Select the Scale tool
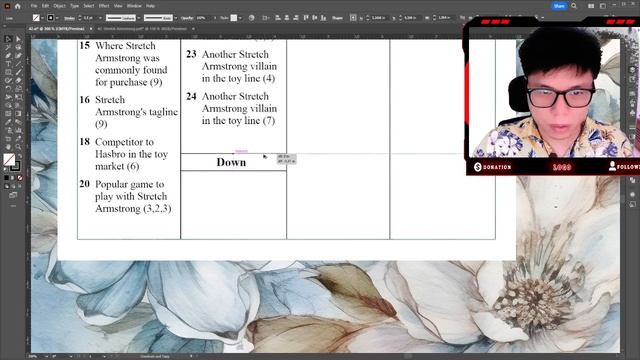Screen dimensions: 640x360 tap(18, 88)
